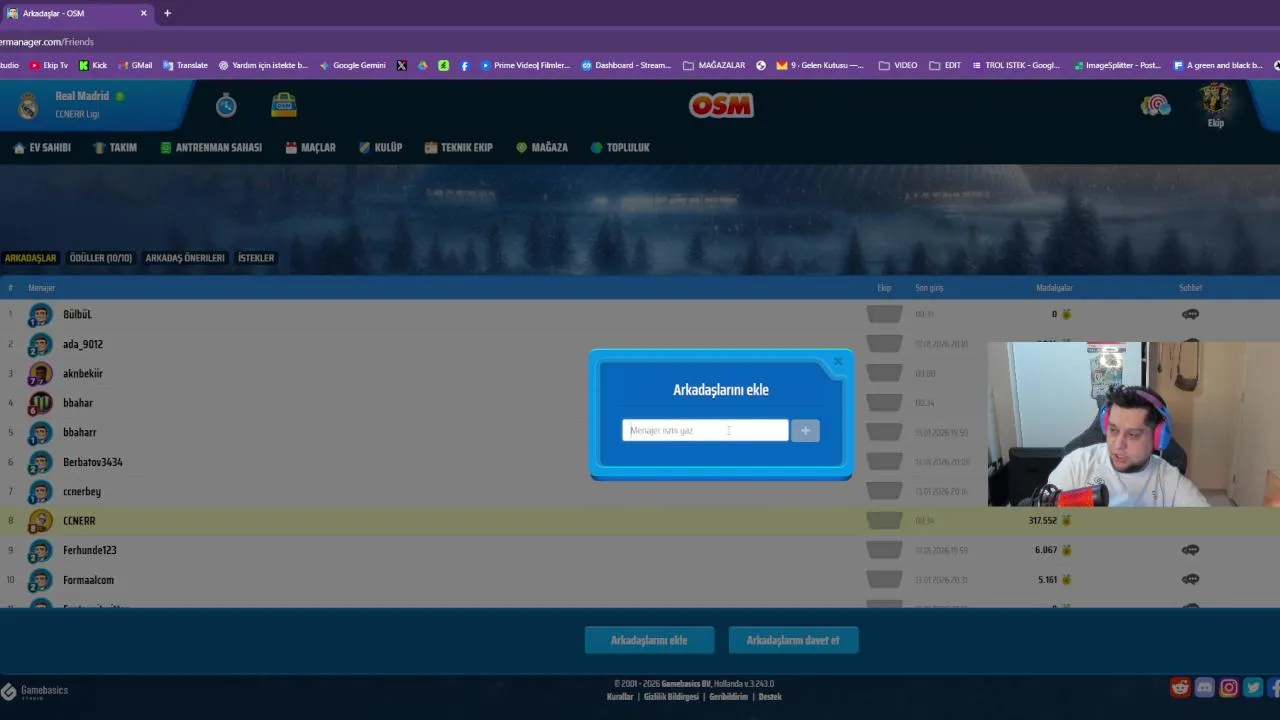
Task: Open Google Gemini bookmark
Action: pos(352,65)
